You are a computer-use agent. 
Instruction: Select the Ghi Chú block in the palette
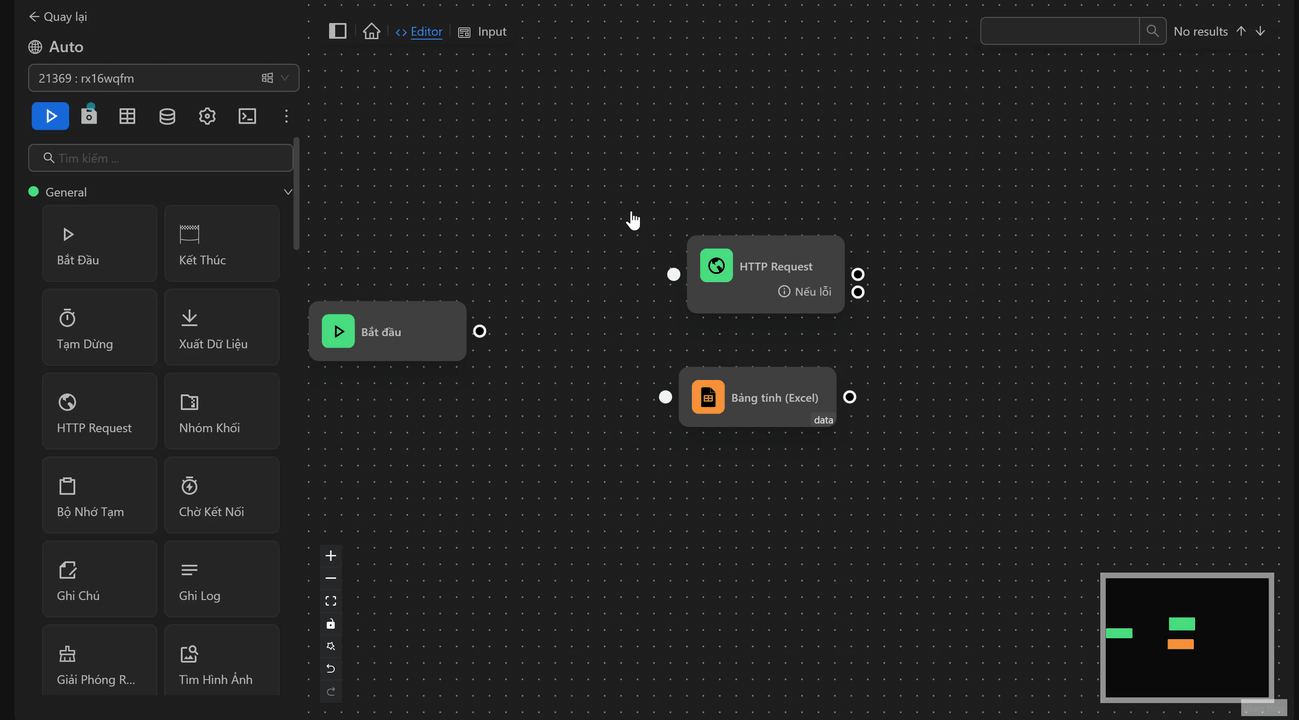coord(99,578)
